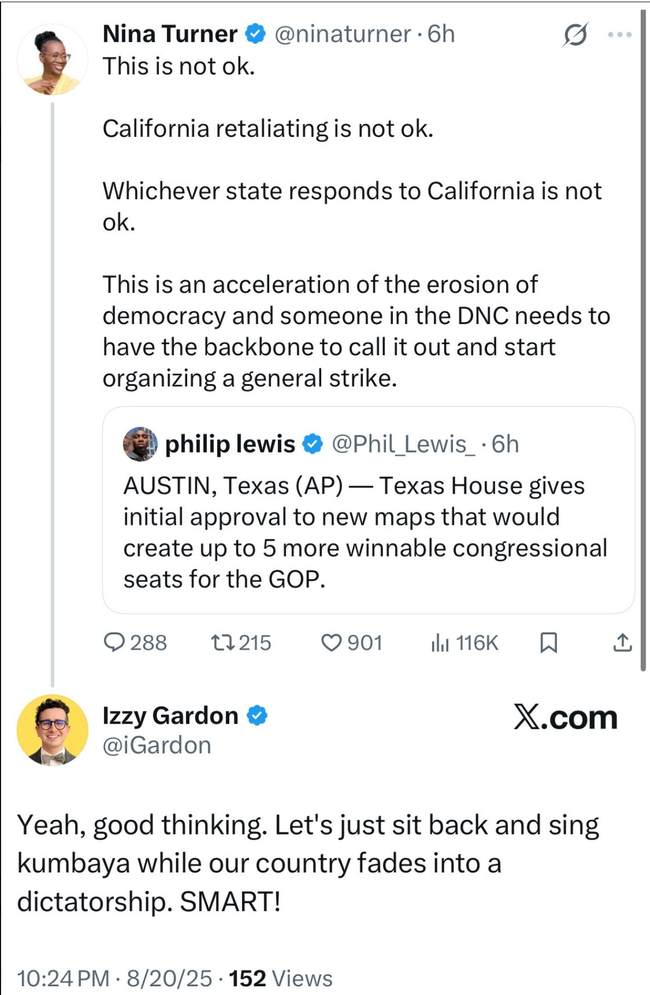Click the @iGardon handle

(157, 745)
